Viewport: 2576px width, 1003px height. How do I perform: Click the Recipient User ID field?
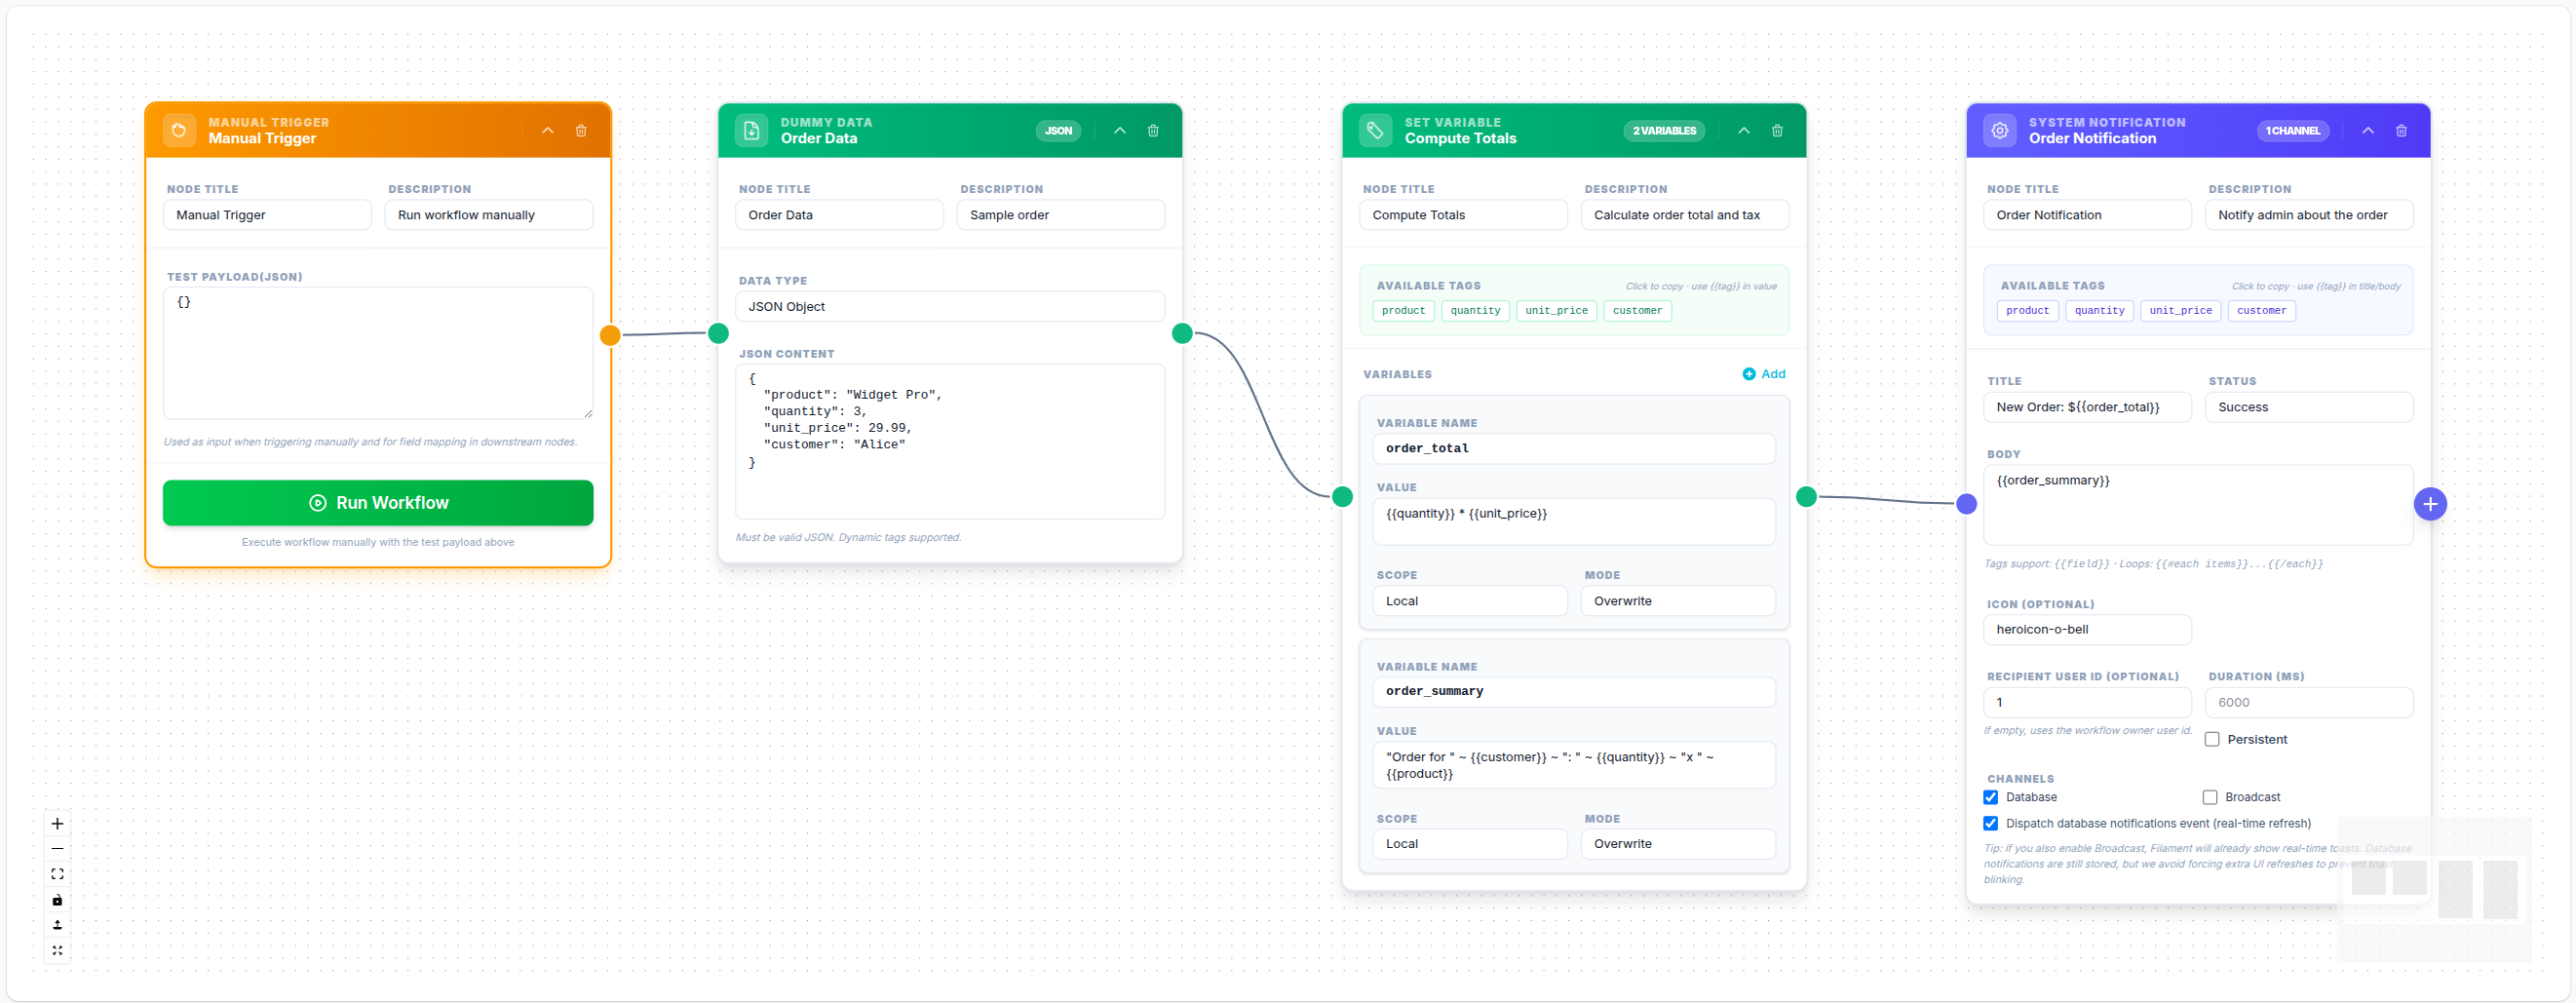click(x=2087, y=703)
